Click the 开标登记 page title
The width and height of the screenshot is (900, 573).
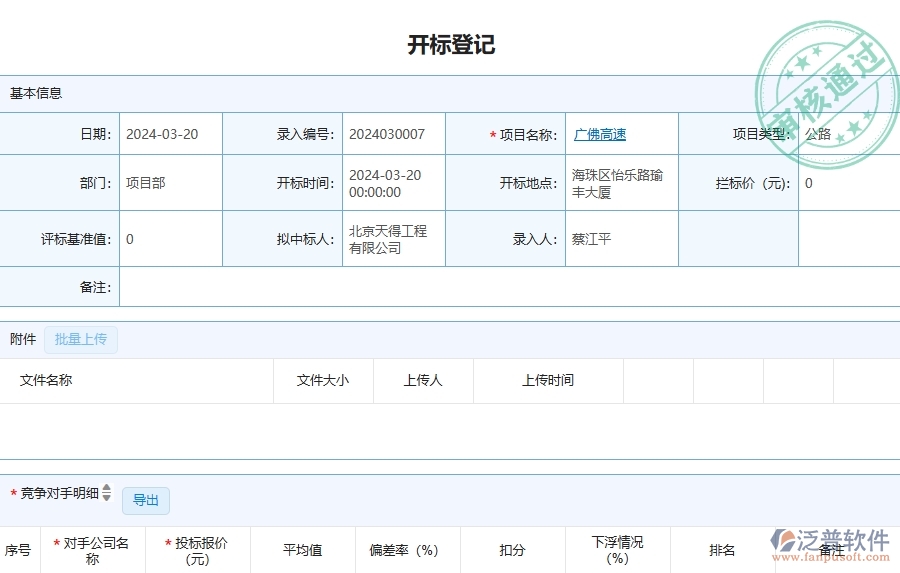point(451,45)
